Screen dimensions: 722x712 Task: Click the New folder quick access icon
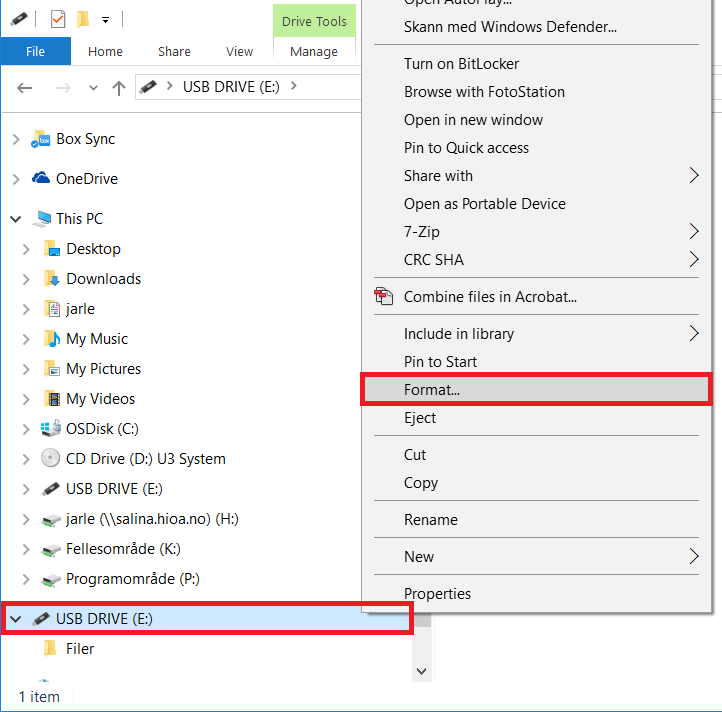coord(83,19)
